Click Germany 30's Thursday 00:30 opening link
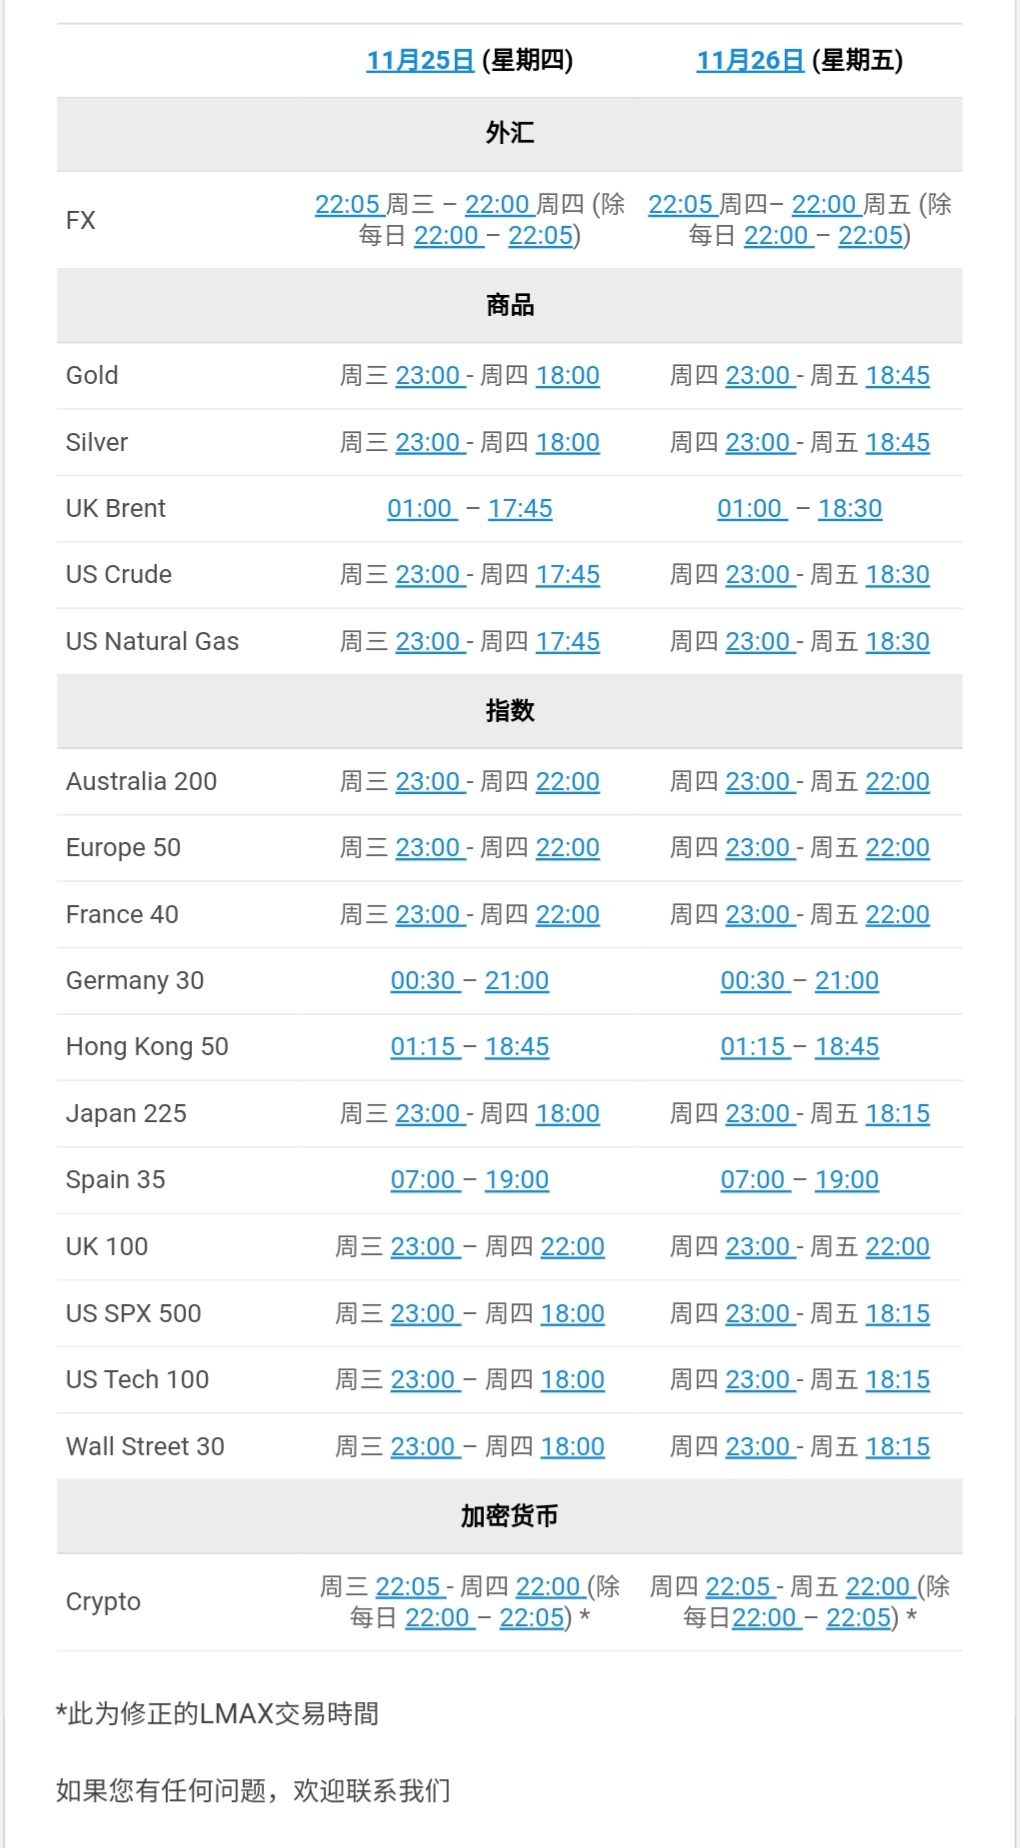This screenshot has width=1020, height=1848. (x=423, y=981)
